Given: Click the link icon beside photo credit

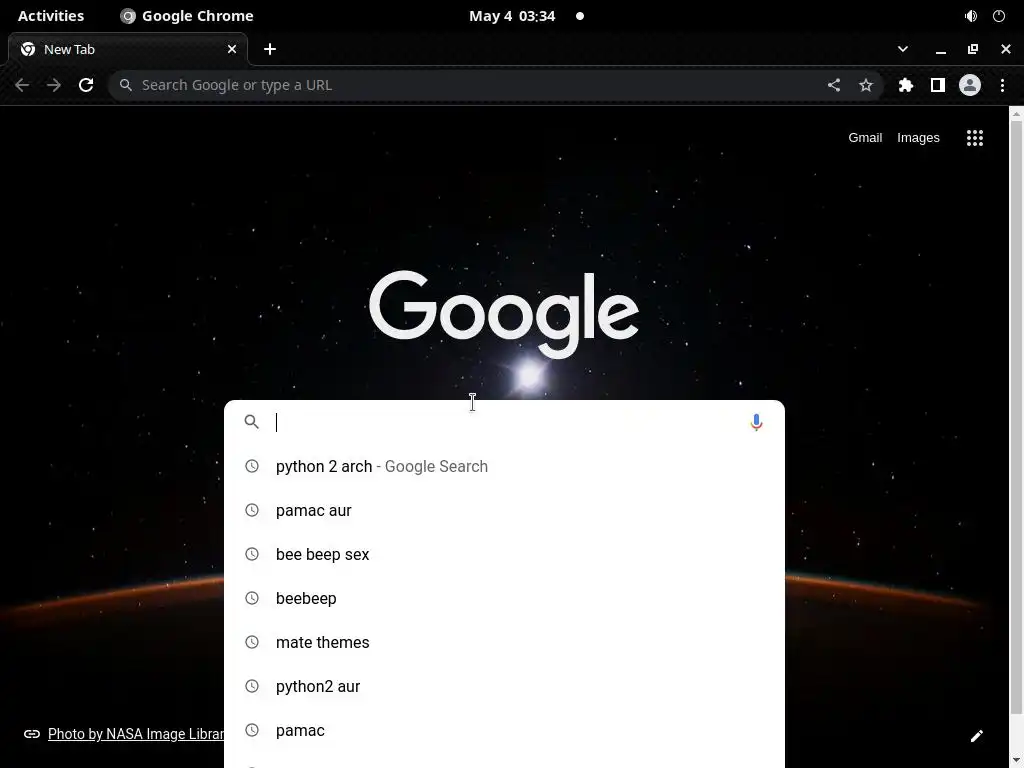Looking at the screenshot, I should tap(32, 734).
